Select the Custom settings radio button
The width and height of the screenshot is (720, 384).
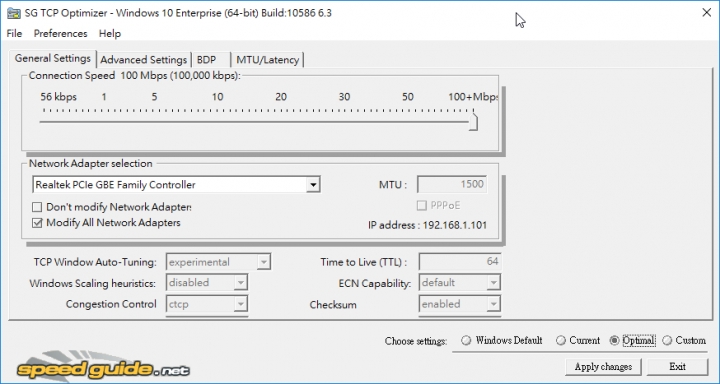click(x=667, y=340)
